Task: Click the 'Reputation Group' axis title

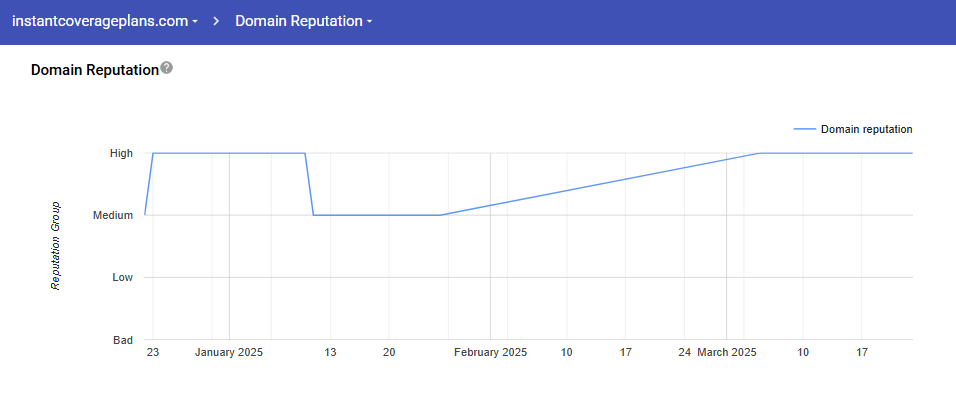Action: (56, 246)
